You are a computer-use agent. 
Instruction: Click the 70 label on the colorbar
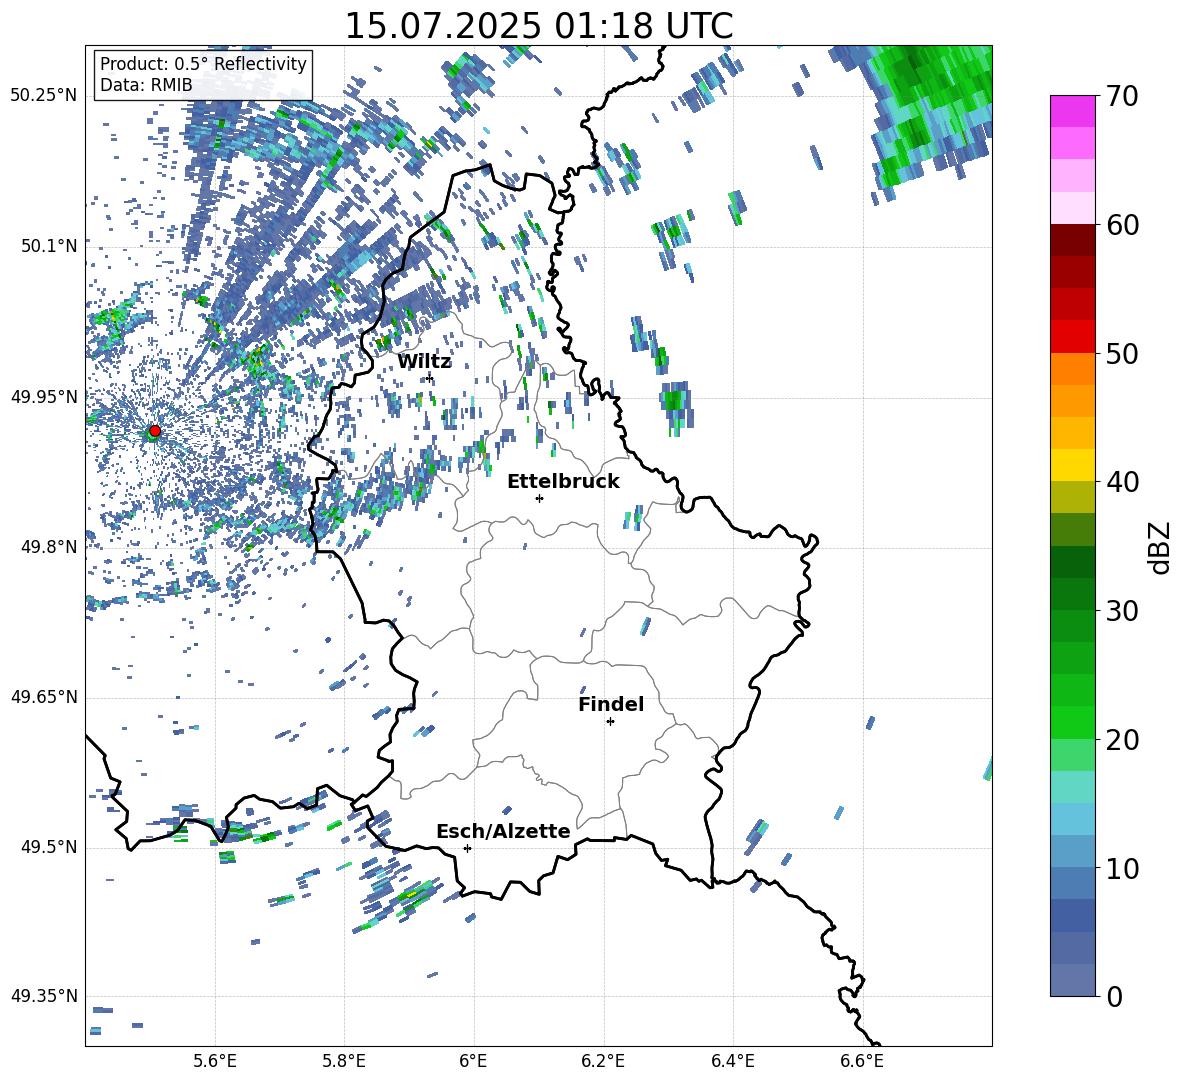click(x=1121, y=96)
